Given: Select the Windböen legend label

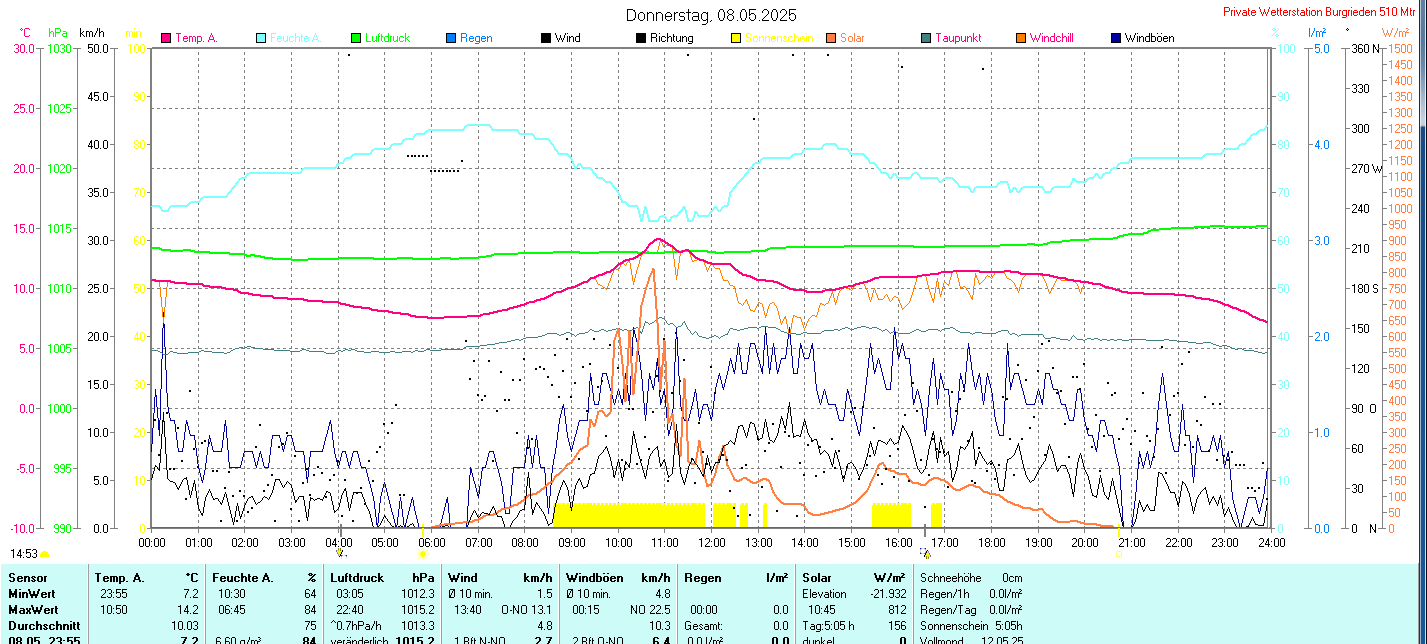Looking at the screenshot, I should pyautogui.click(x=1150, y=38).
